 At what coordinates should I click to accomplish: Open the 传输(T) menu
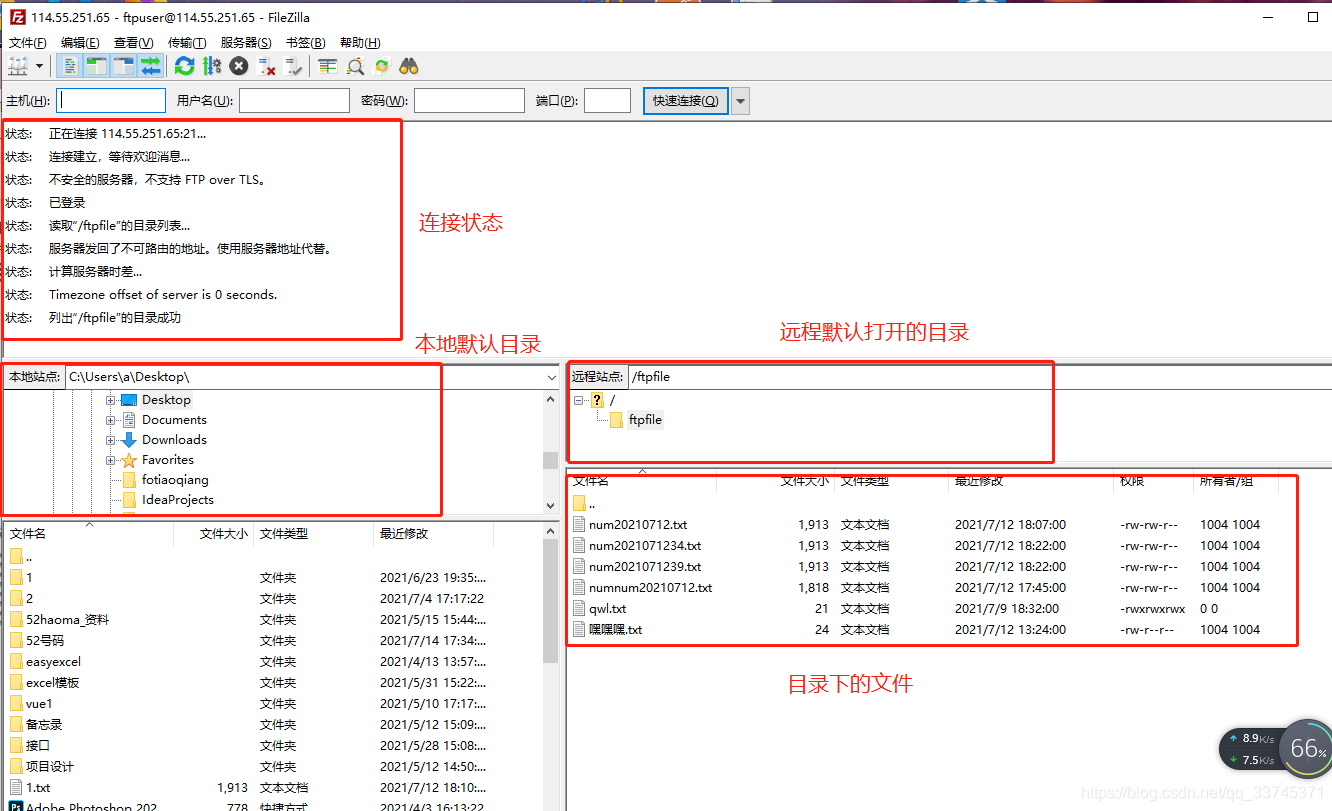(x=187, y=43)
